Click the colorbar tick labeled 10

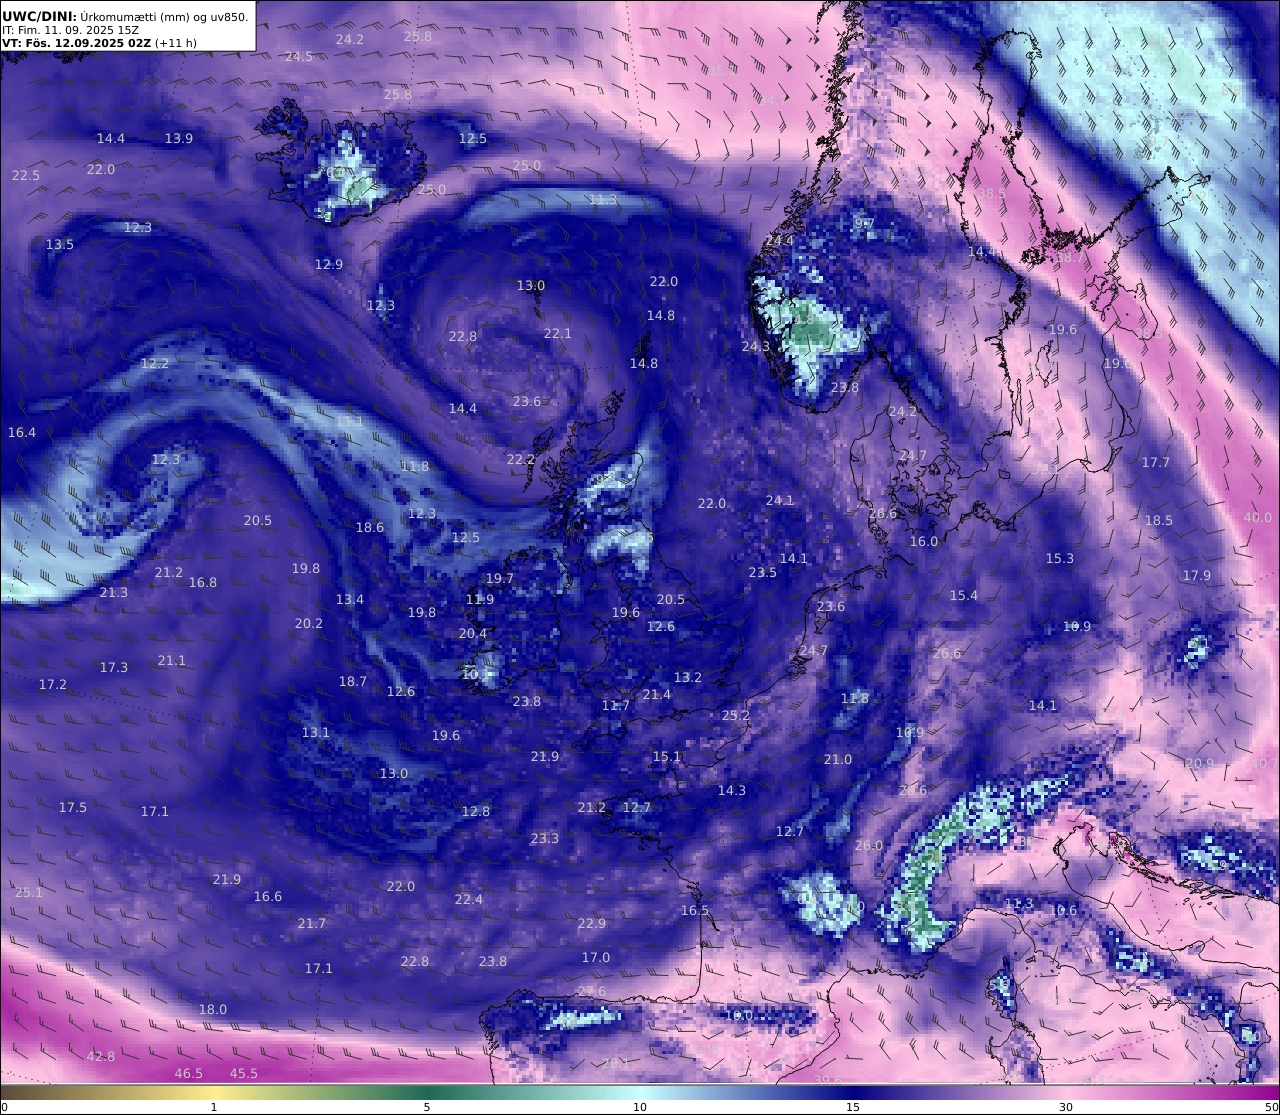pyautogui.click(x=640, y=1107)
